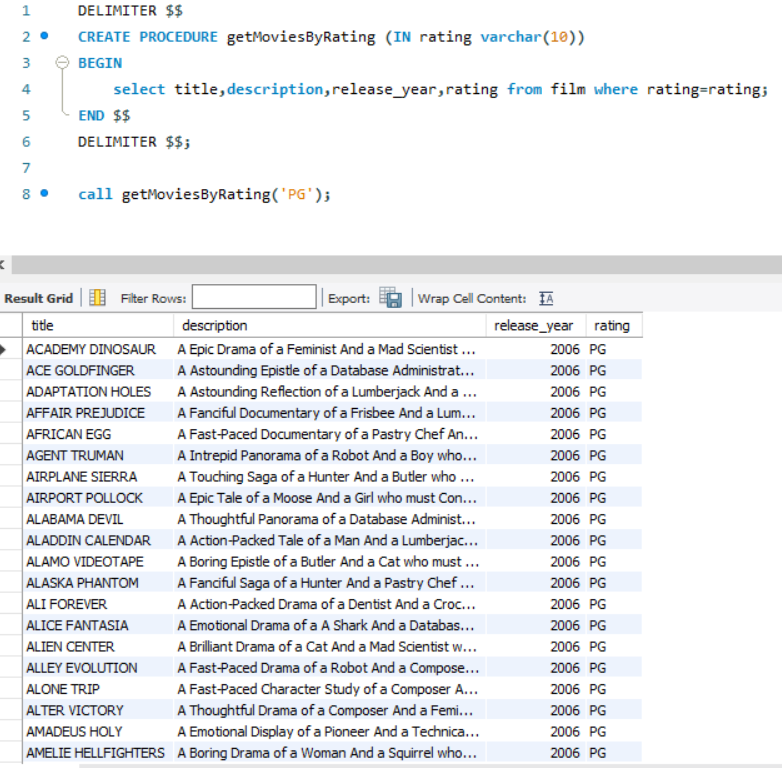
Task: Click the 'A Boring Epistle of a Butler' cell
Action: (x=330, y=562)
